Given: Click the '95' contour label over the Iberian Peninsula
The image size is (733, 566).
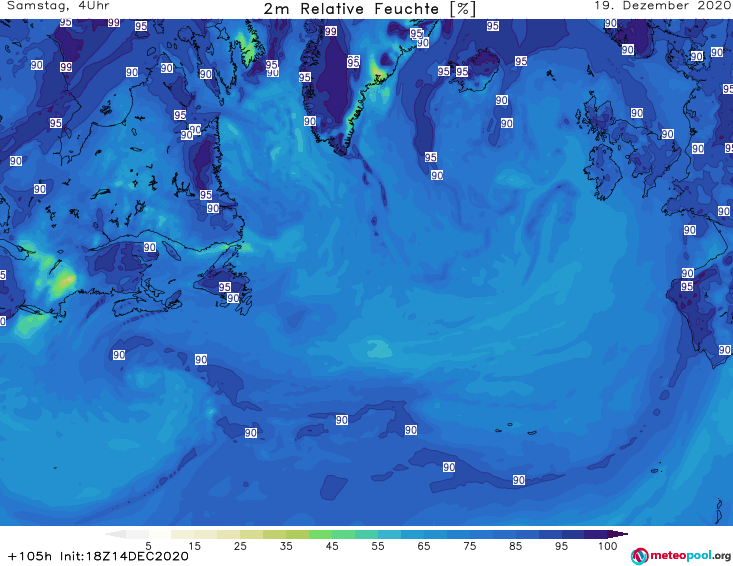Looking at the screenshot, I should tap(687, 286).
